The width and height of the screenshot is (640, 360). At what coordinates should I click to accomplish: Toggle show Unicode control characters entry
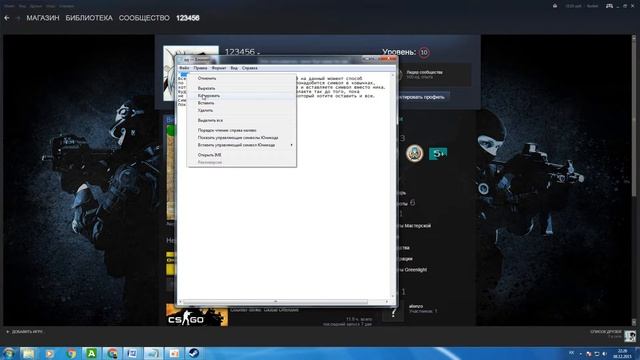242,138
